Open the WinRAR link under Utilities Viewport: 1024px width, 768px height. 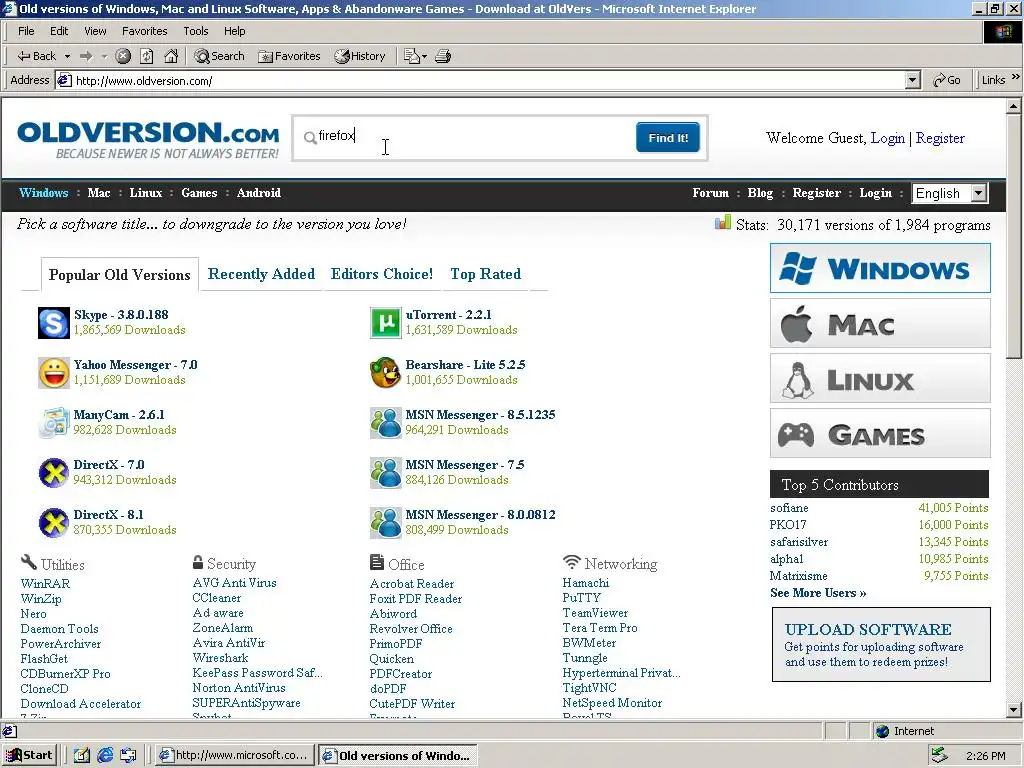click(x=45, y=584)
